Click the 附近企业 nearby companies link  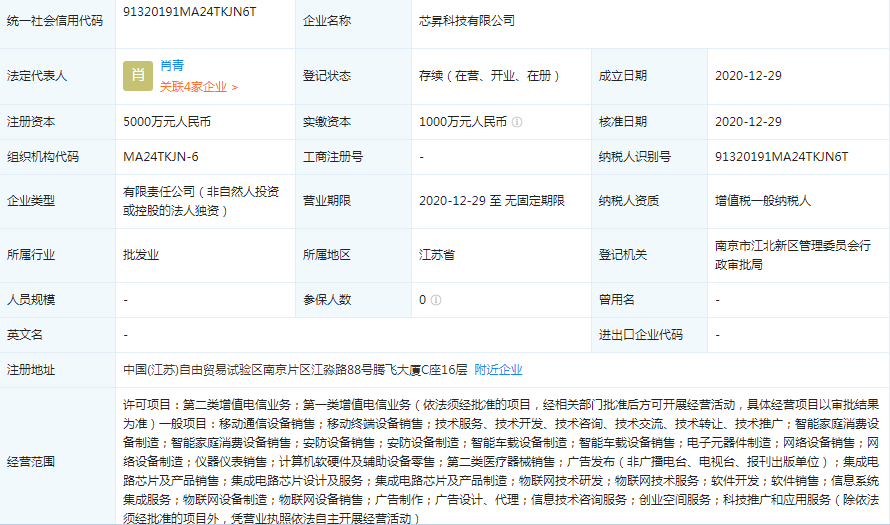(x=498, y=370)
